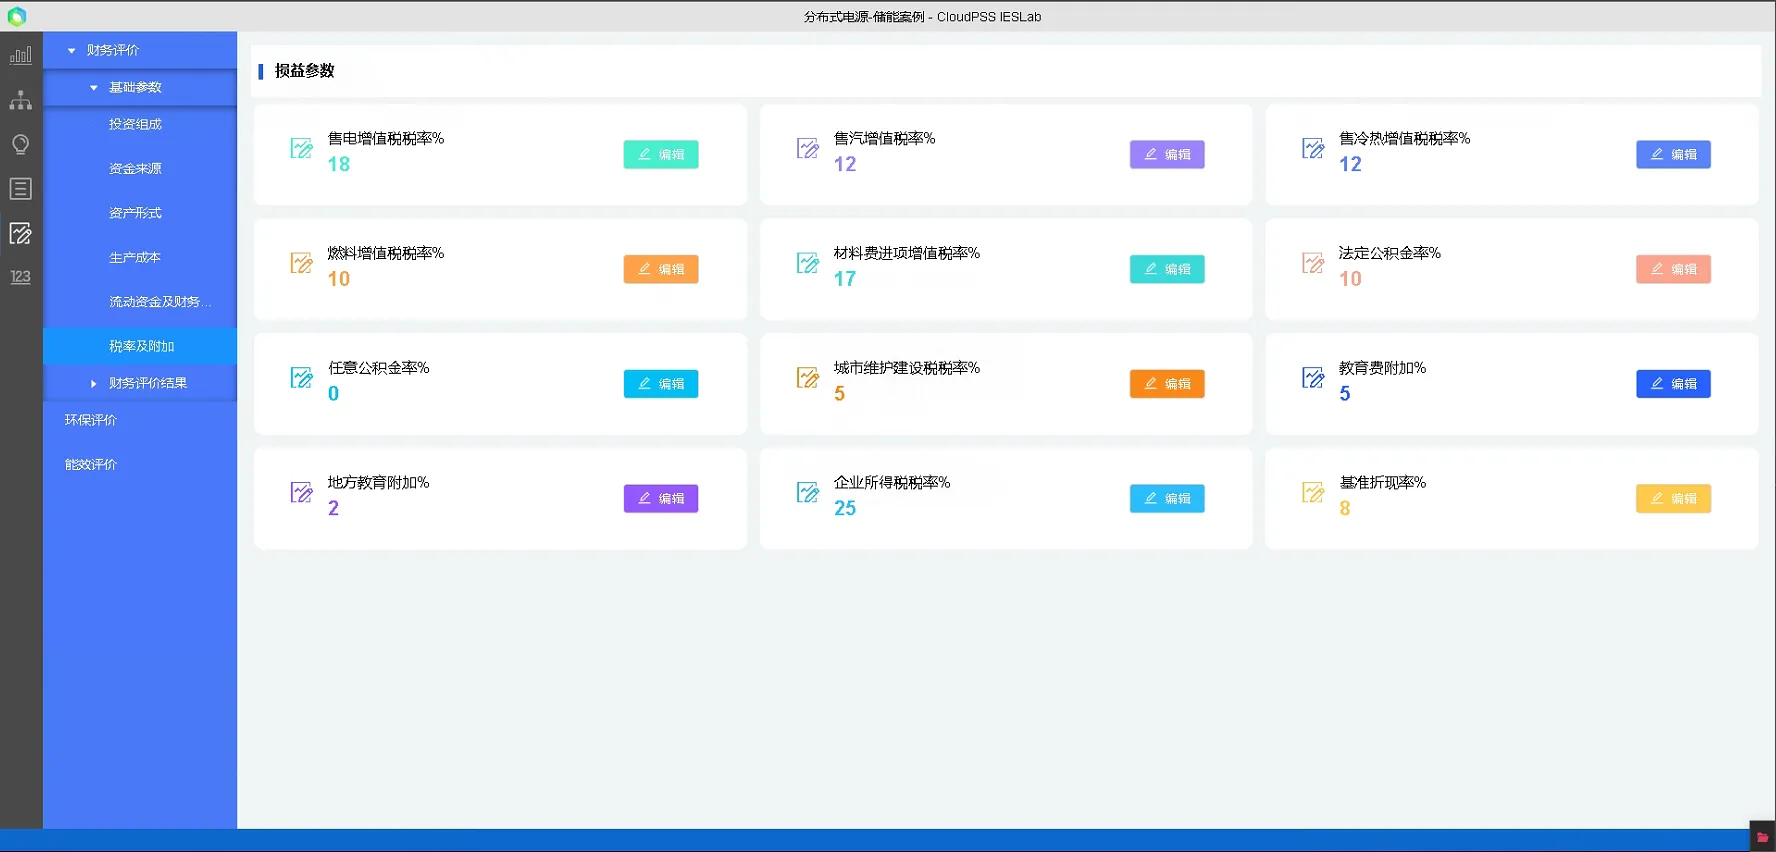Image resolution: width=1776 pixels, height=852 pixels.
Task: Click the 财务评价 section label
Action: tap(113, 50)
